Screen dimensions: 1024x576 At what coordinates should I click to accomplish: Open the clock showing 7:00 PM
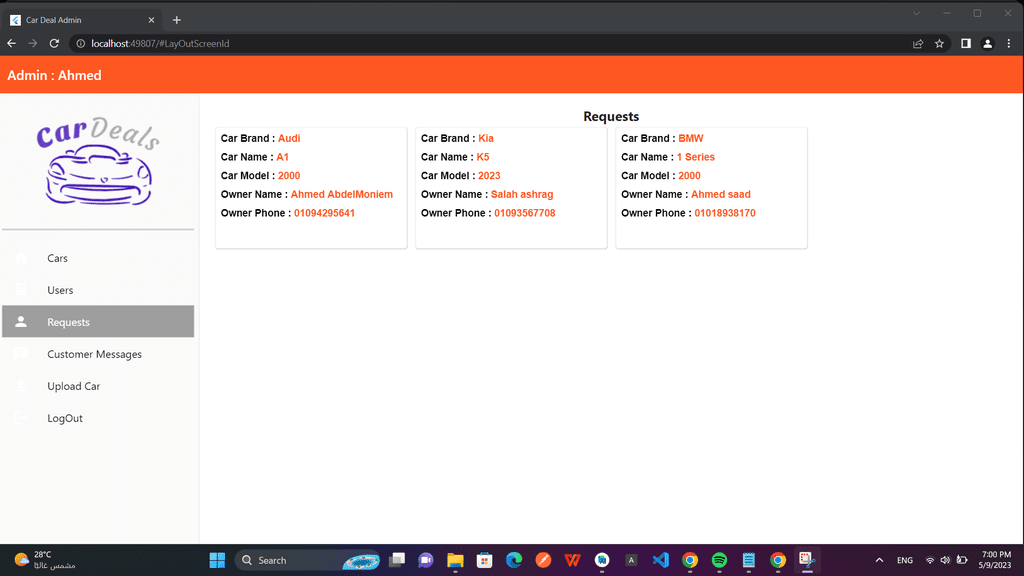(x=995, y=560)
